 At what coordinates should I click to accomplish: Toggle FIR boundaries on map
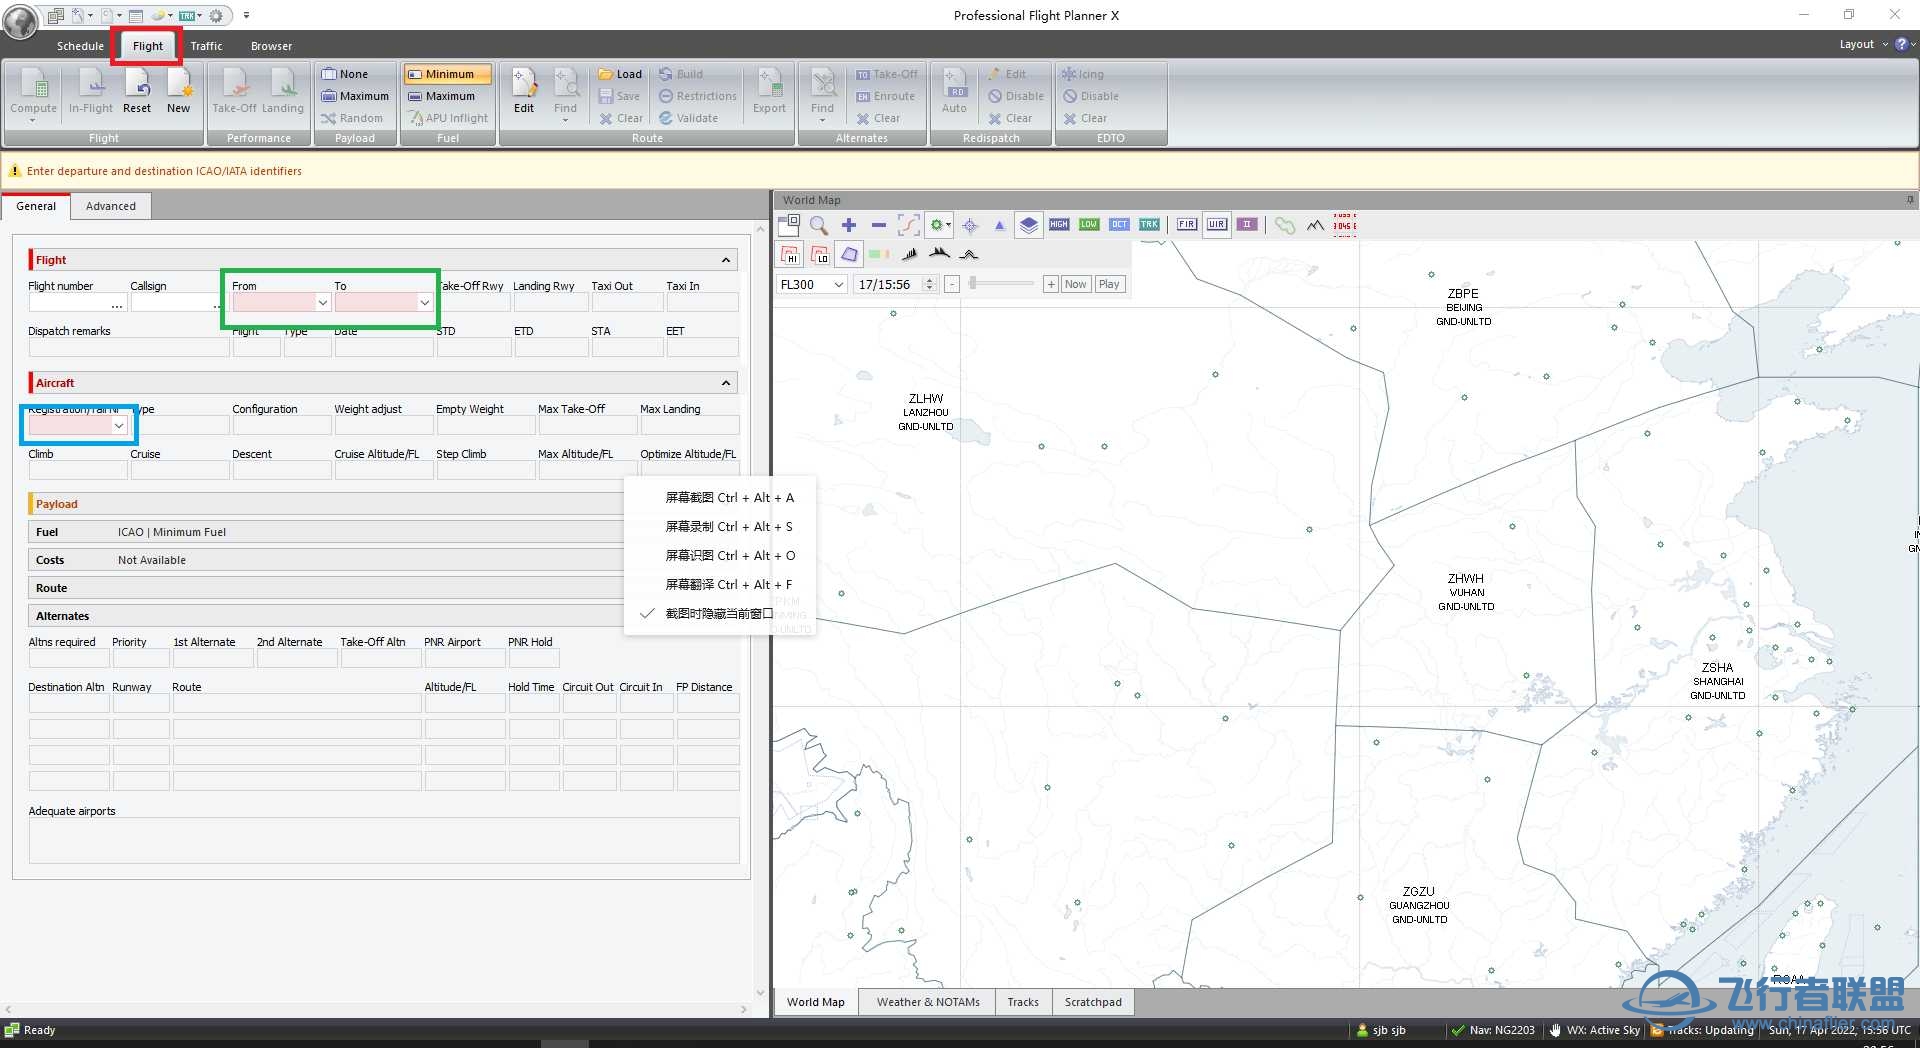tap(1186, 225)
